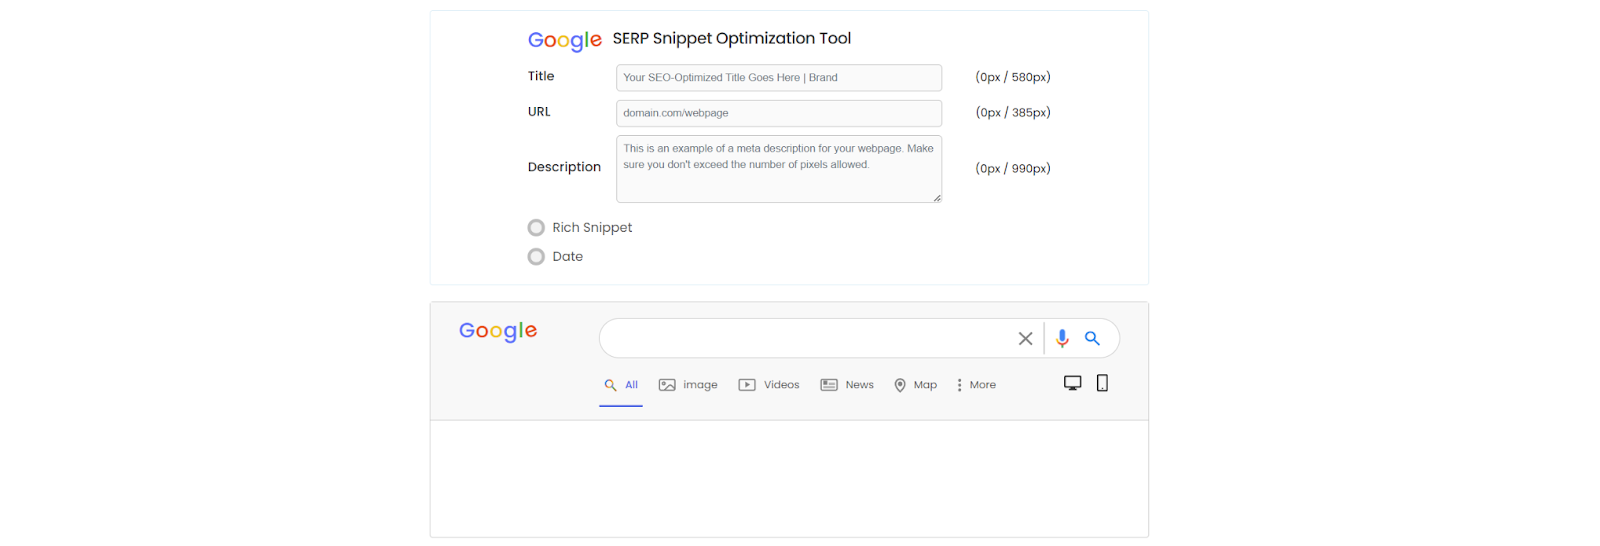Viewport: 1600px width, 546px height.
Task: Select the All search tab
Action: (x=621, y=385)
